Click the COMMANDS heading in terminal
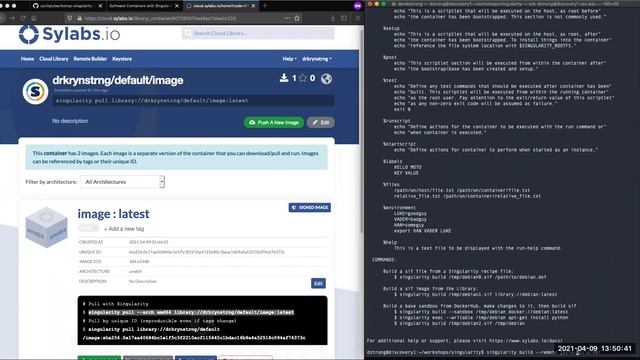This screenshot has width=640, height=360. (383, 260)
